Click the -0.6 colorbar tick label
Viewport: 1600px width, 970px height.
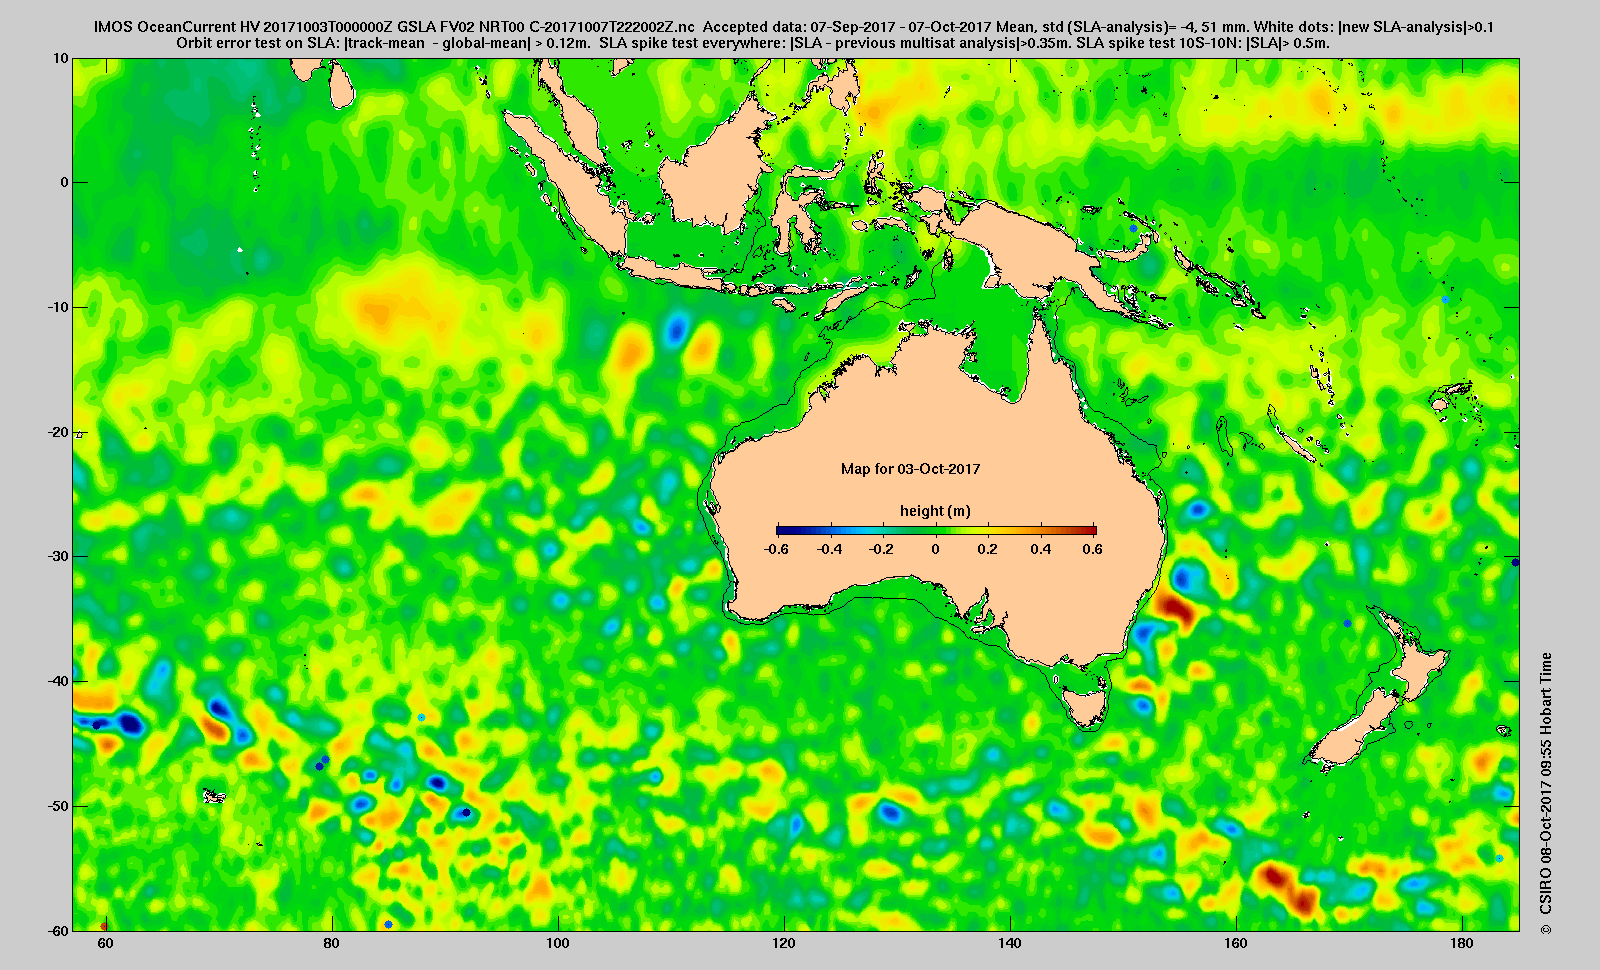775,549
